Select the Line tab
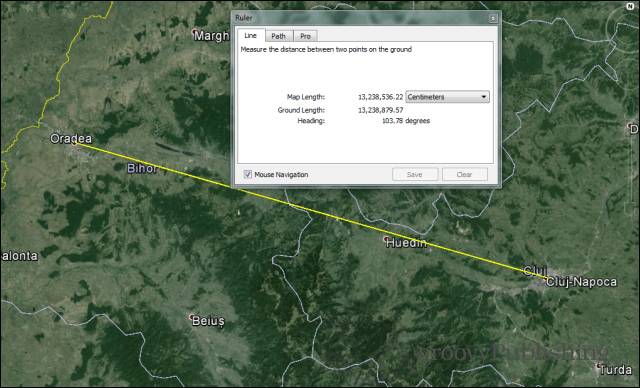The width and height of the screenshot is (640, 388). (x=251, y=35)
